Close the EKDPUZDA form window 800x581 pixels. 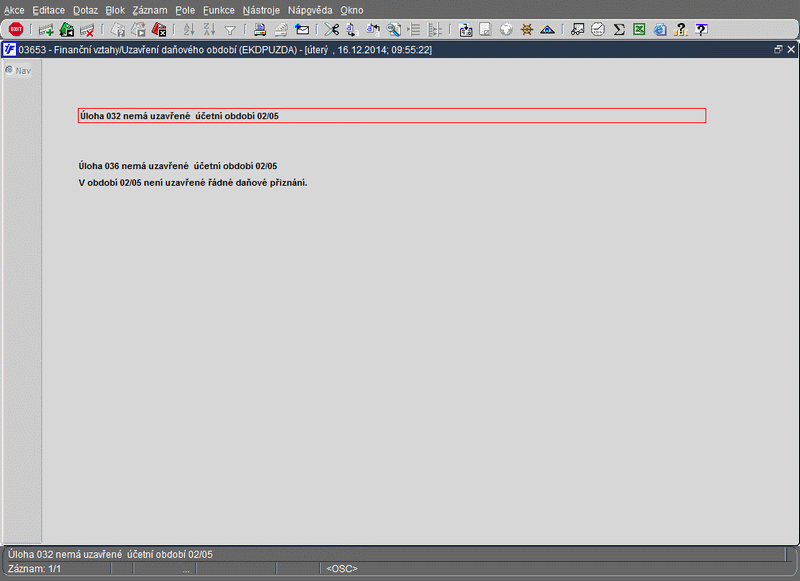(x=791, y=49)
